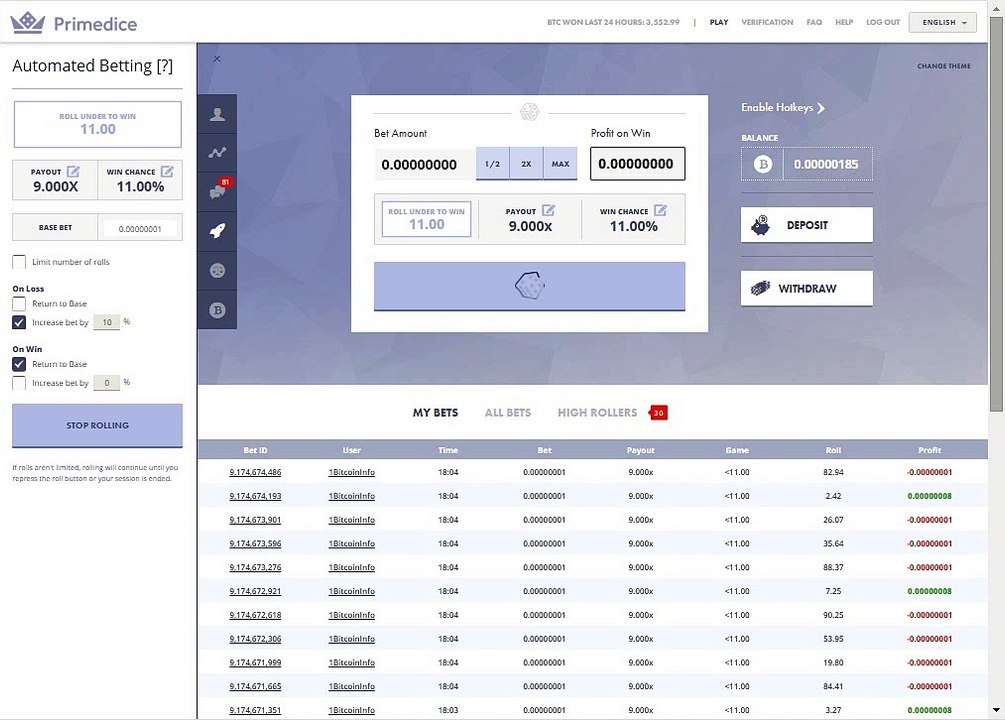The height and width of the screenshot is (720, 1005).
Task: Open the FAQ page
Action: click(x=814, y=22)
